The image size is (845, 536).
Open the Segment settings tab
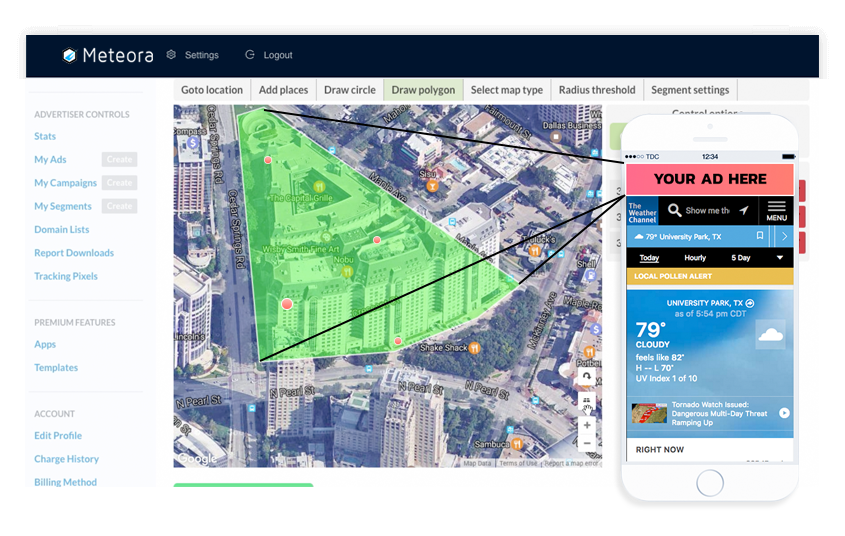click(x=690, y=90)
